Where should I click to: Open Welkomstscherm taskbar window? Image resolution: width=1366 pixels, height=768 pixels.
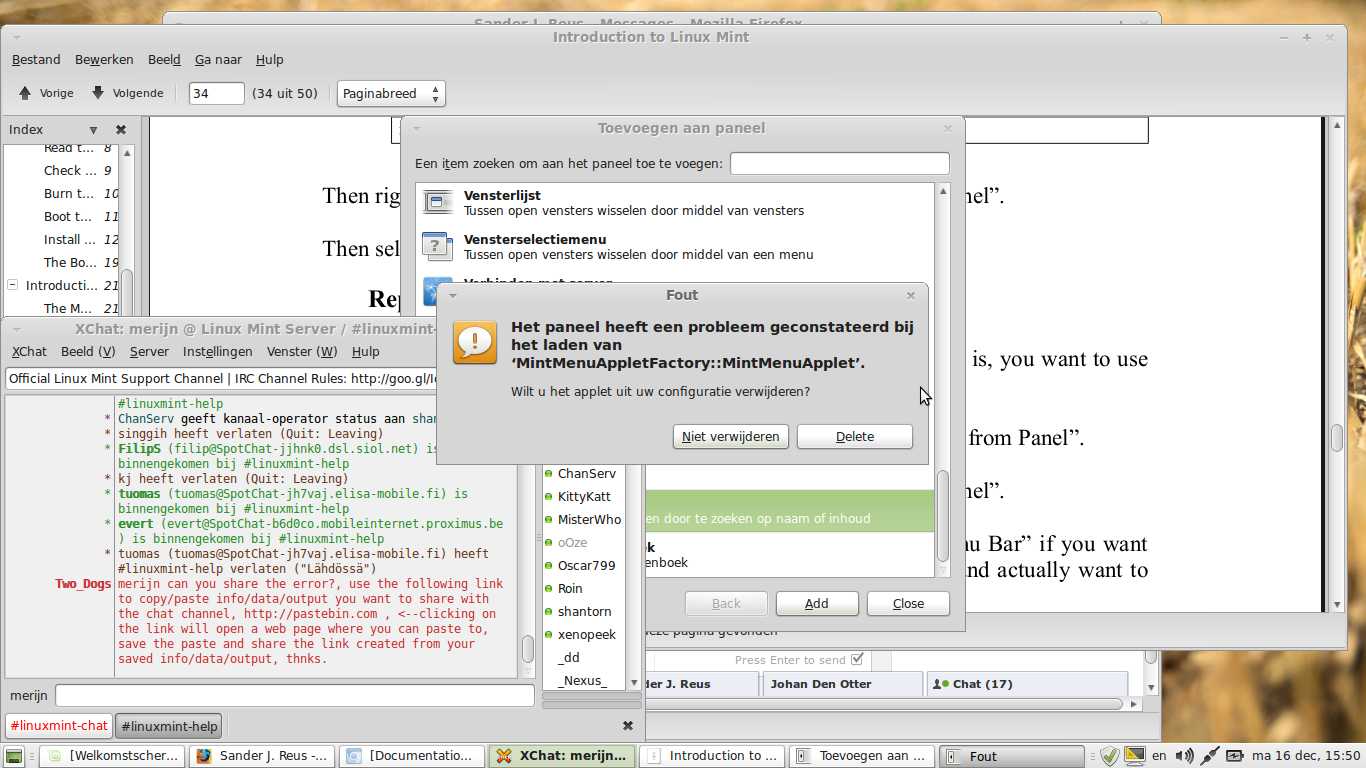point(114,756)
